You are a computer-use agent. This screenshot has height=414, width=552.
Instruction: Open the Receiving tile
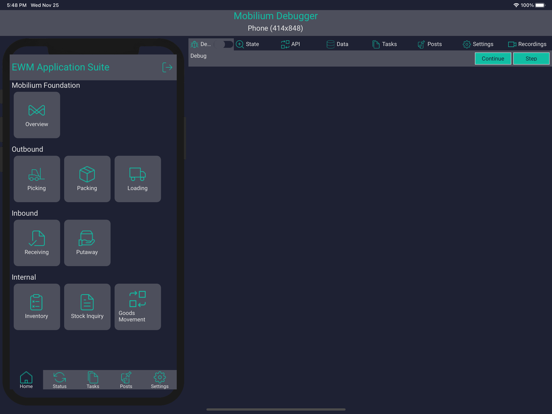[37, 243]
